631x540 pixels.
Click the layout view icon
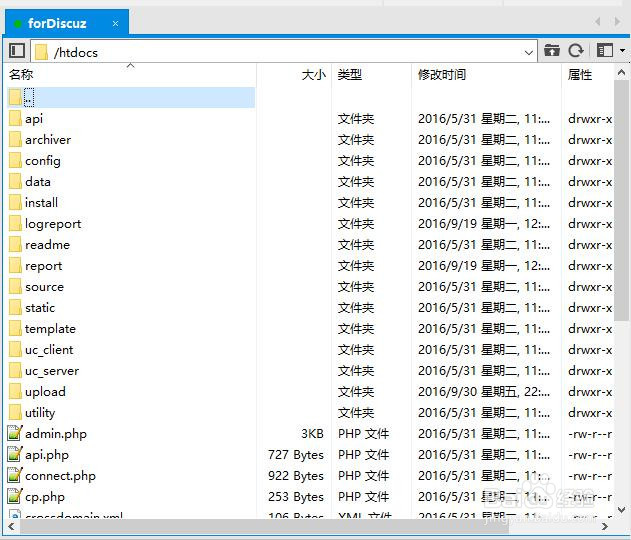click(x=604, y=51)
